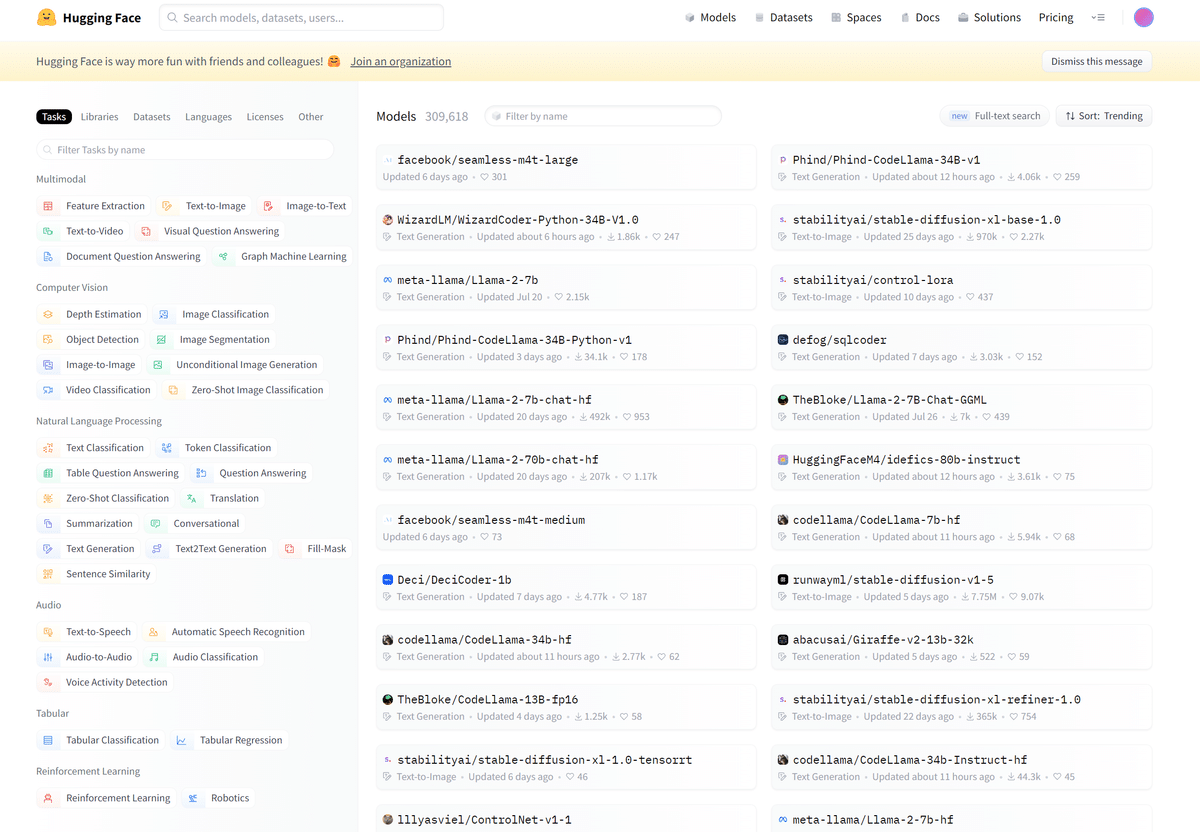Click the Image Segmentation icon
The image size is (1200, 832).
pos(161,339)
